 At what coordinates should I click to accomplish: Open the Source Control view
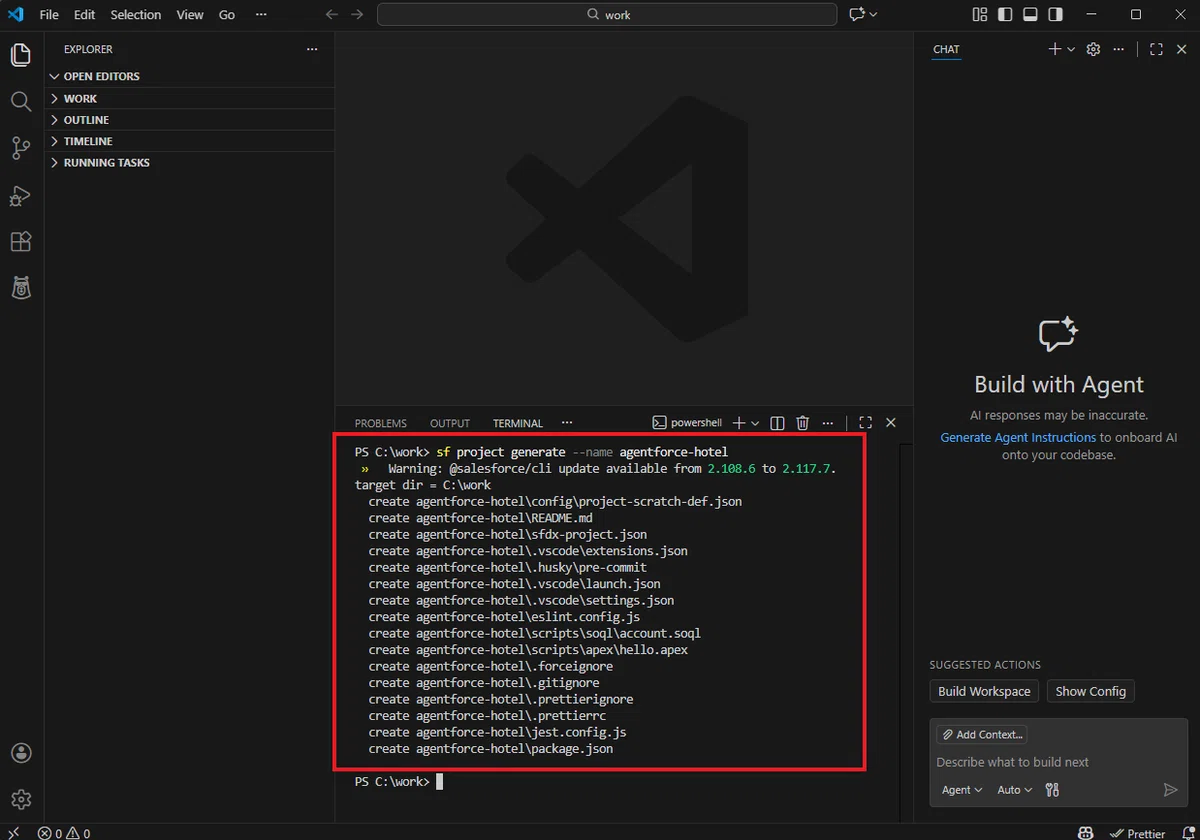click(21, 148)
